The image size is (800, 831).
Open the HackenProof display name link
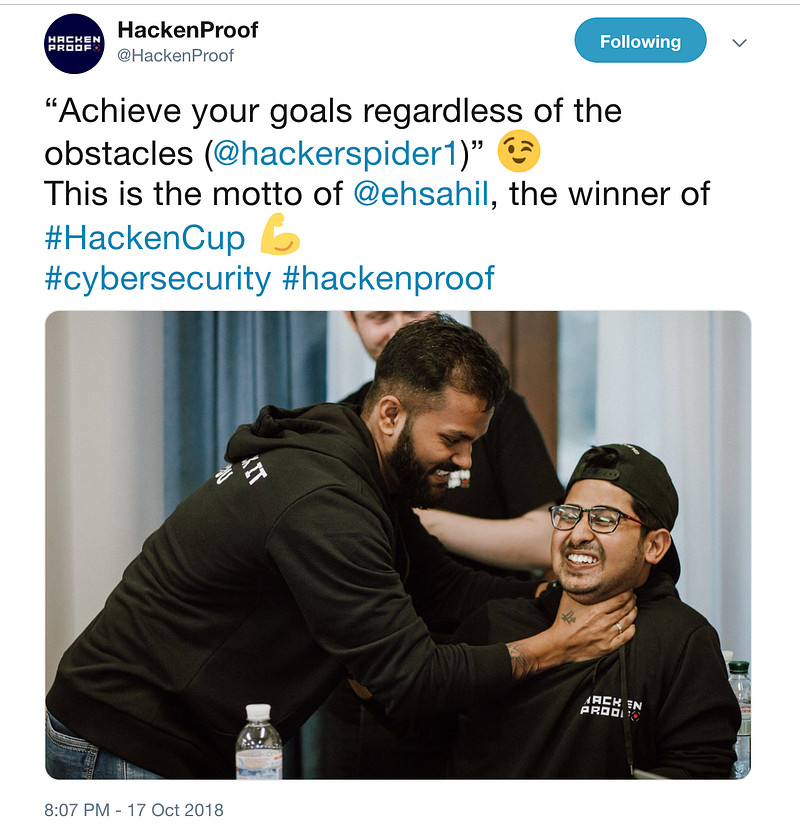point(188,30)
